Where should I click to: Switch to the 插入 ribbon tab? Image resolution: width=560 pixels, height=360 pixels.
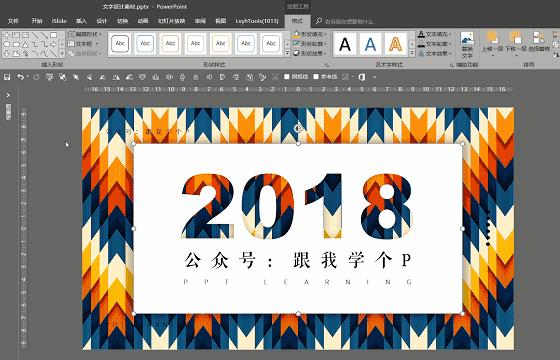(x=81, y=21)
